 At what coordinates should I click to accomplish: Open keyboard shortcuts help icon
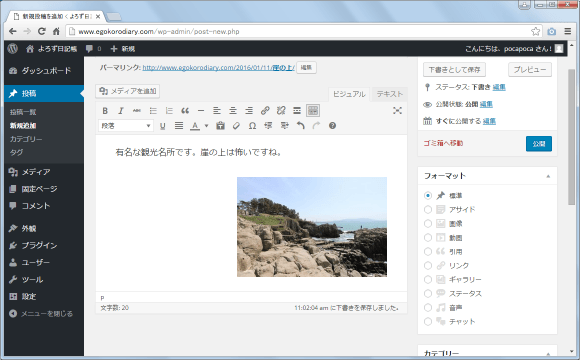(332, 126)
